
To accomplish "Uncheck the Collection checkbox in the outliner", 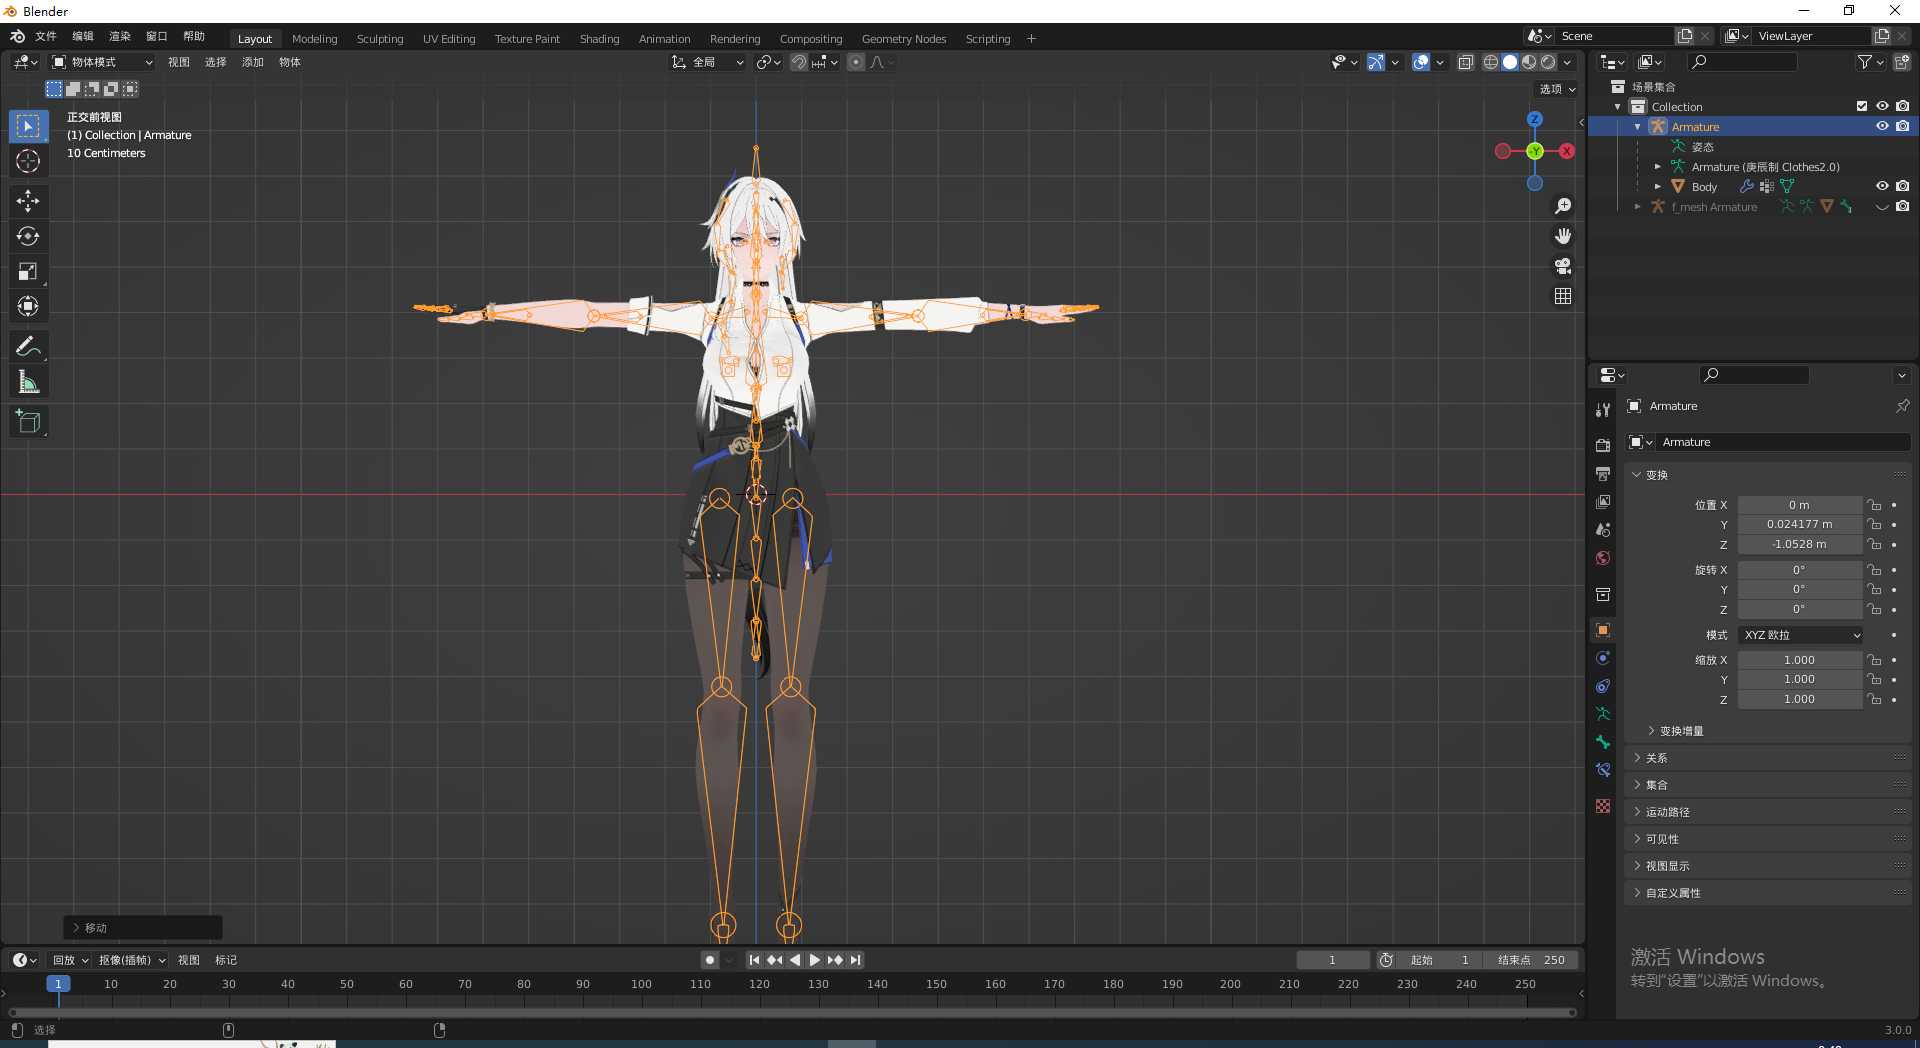I will [1861, 106].
